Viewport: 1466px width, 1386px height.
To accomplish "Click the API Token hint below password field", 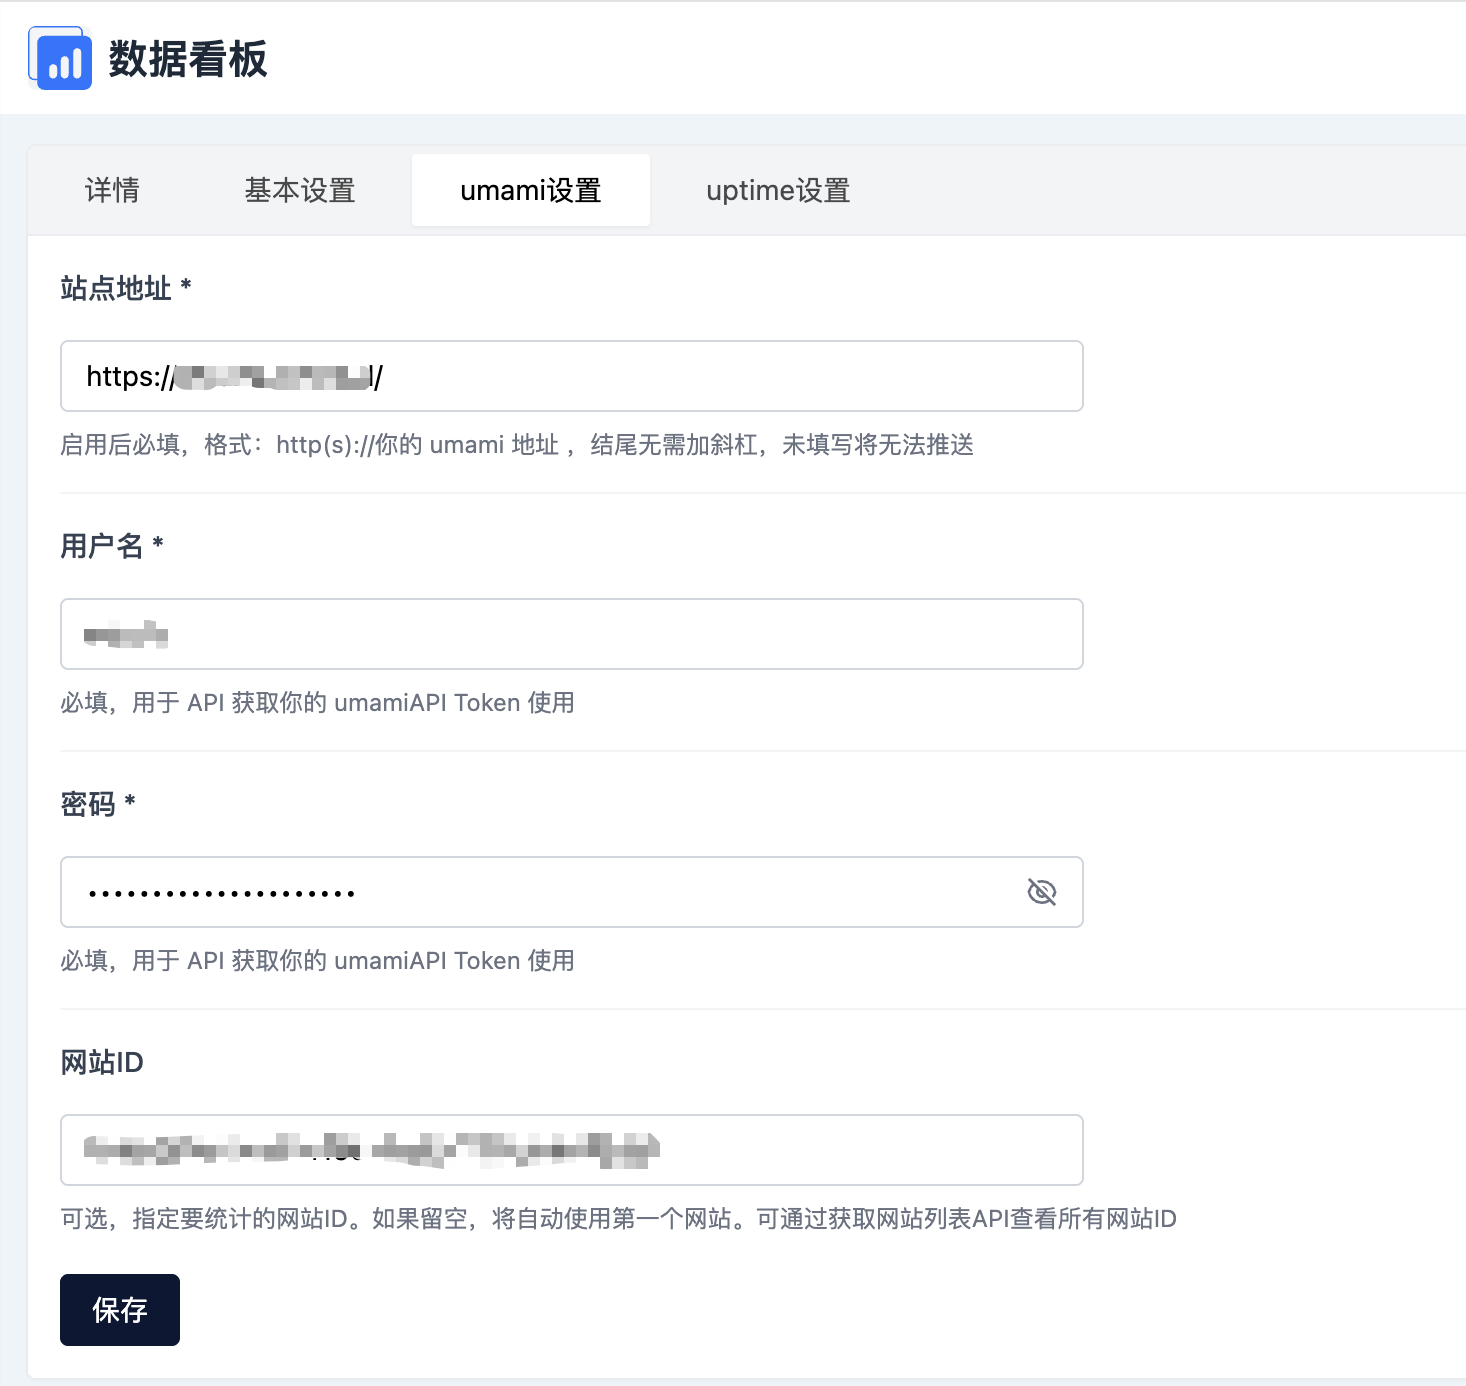I will click(x=317, y=961).
